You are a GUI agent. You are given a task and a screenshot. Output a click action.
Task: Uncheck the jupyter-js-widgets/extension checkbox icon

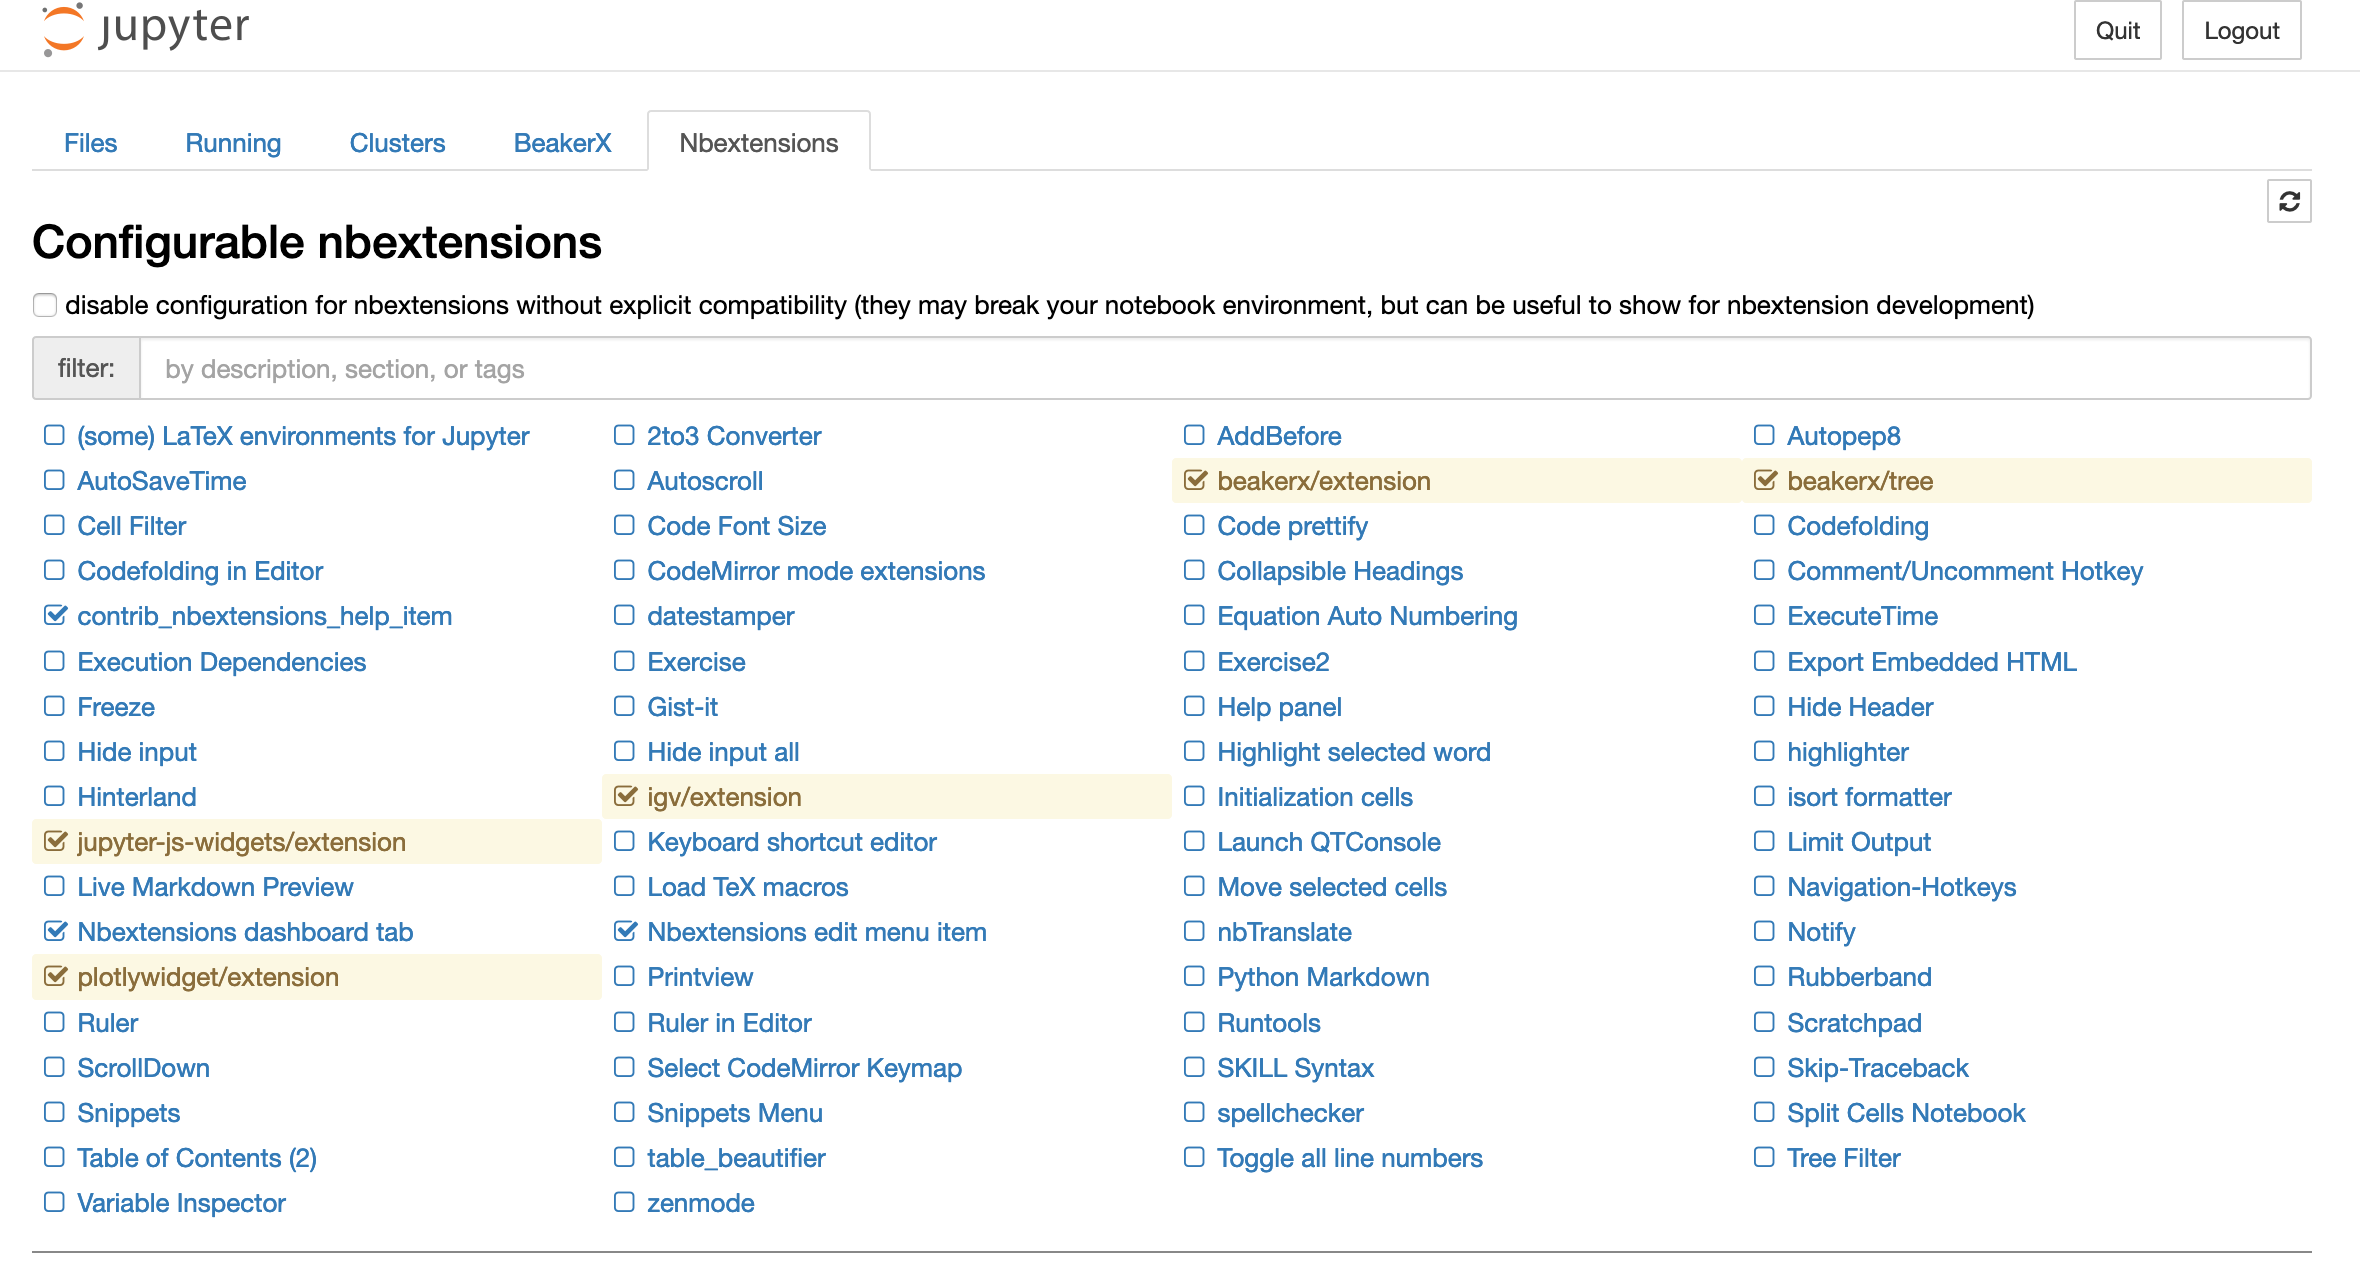point(55,842)
